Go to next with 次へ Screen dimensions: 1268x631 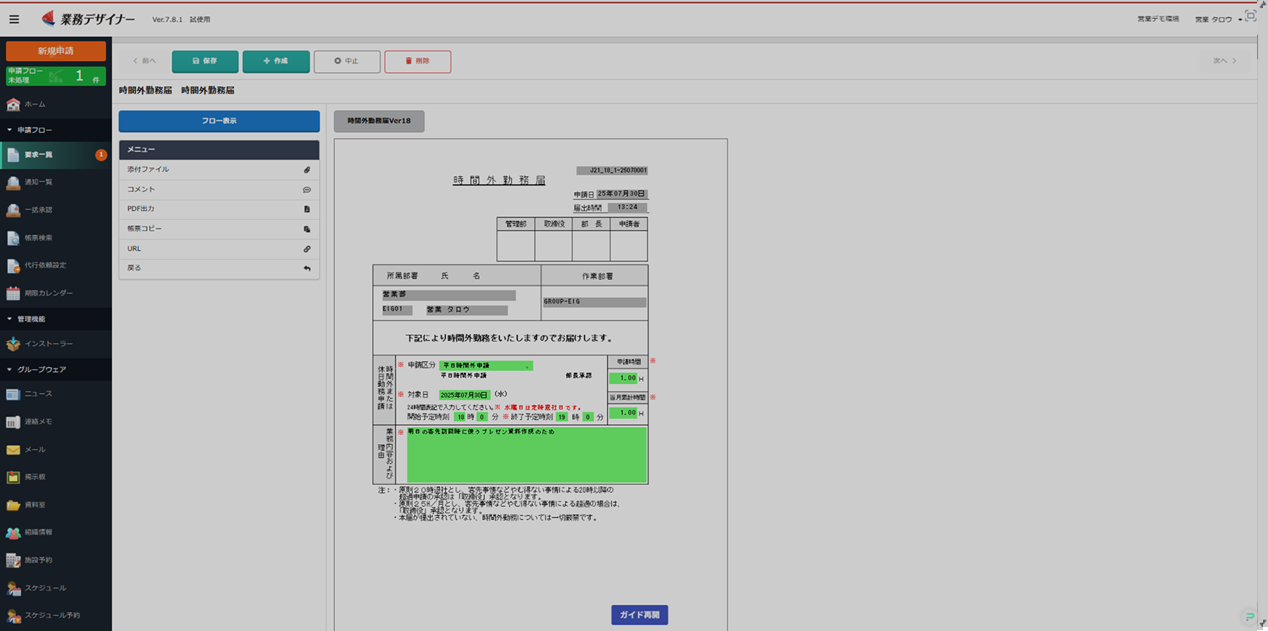tap(1226, 61)
